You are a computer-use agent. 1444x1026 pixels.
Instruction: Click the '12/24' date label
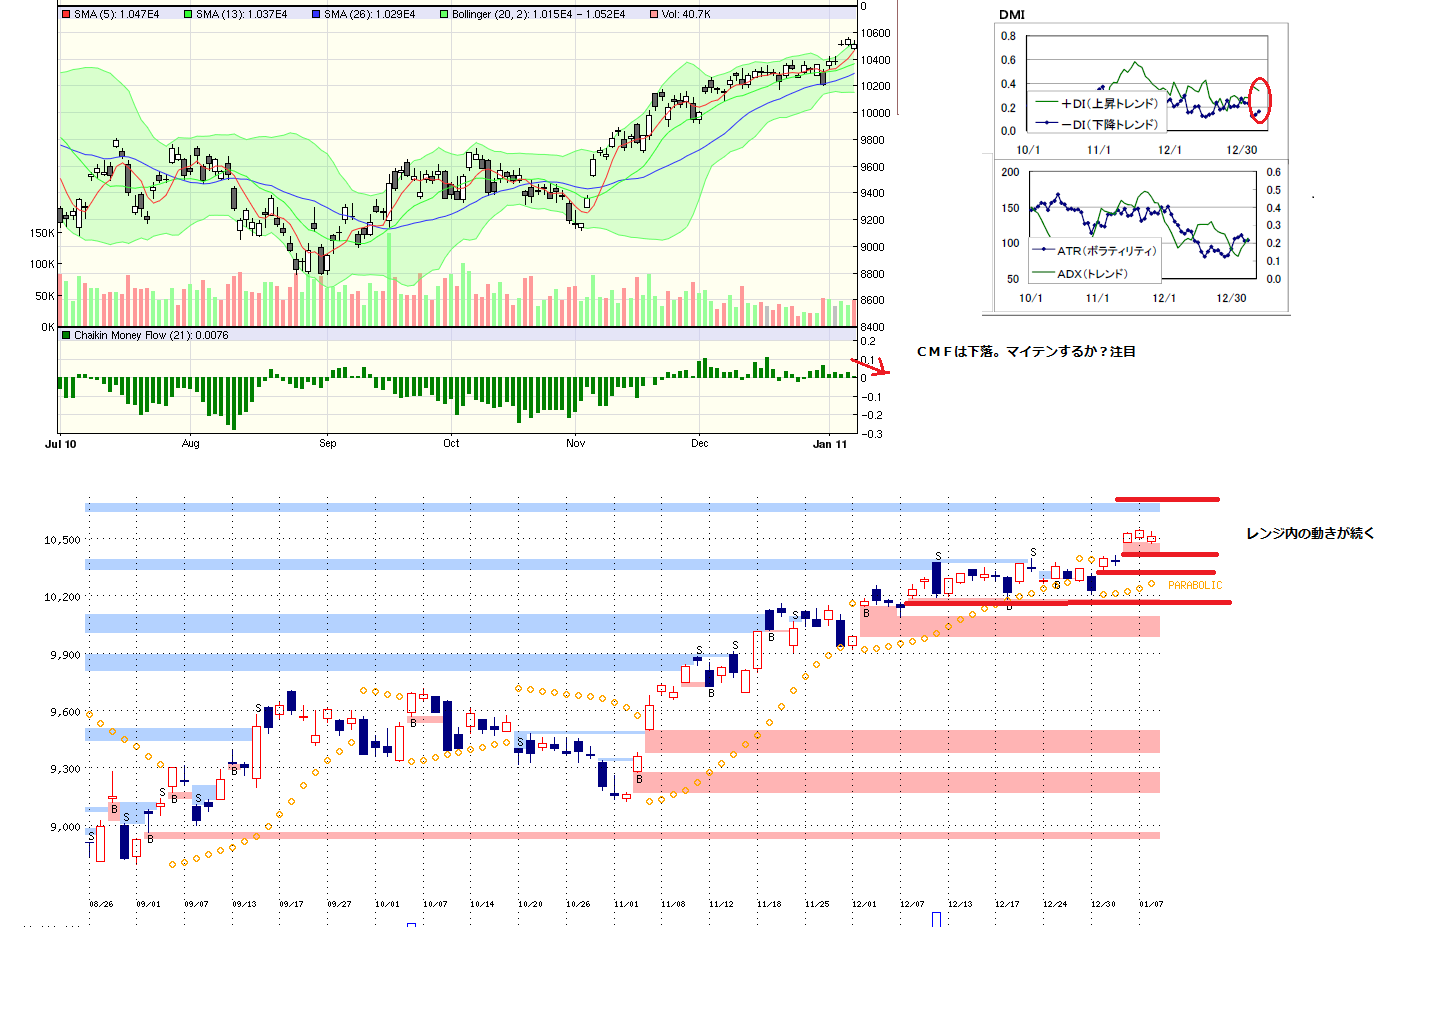pos(1055,904)
